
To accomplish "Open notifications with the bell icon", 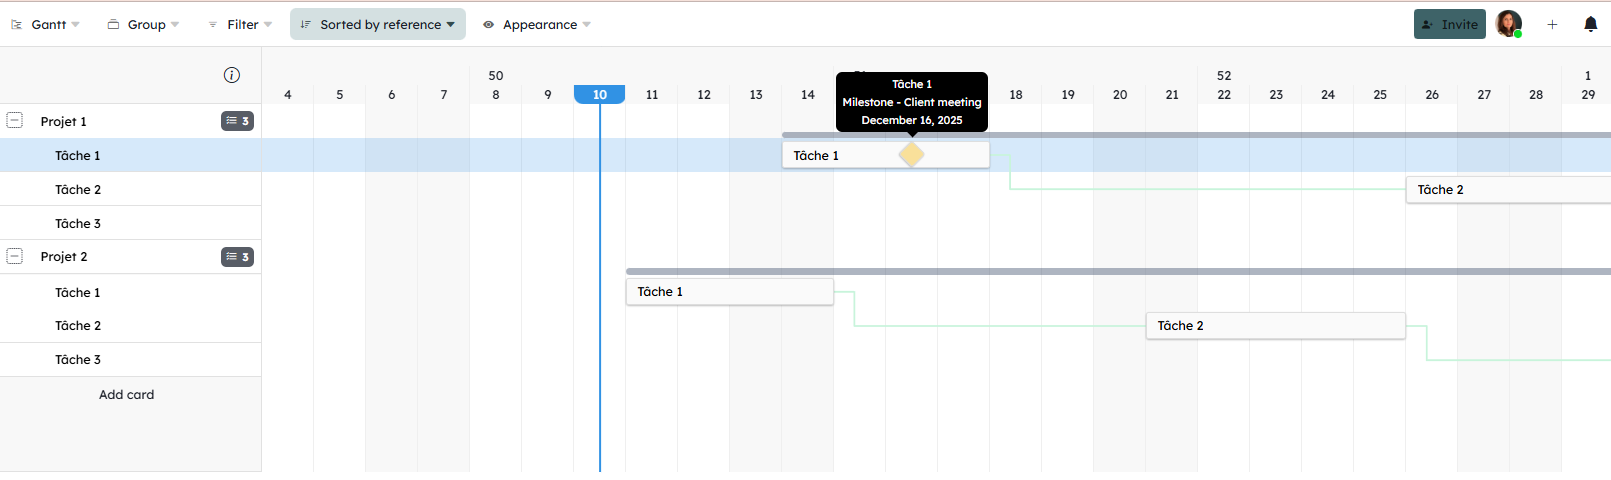I will point(1590,24).
